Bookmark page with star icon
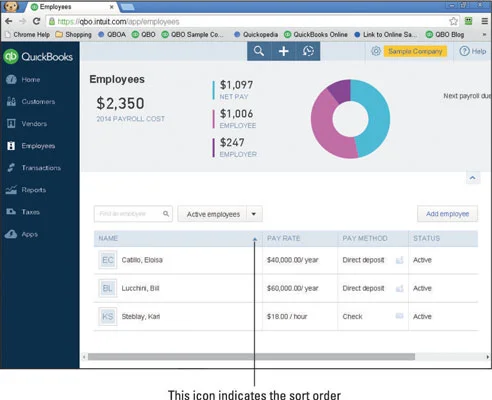 point(453,21)
